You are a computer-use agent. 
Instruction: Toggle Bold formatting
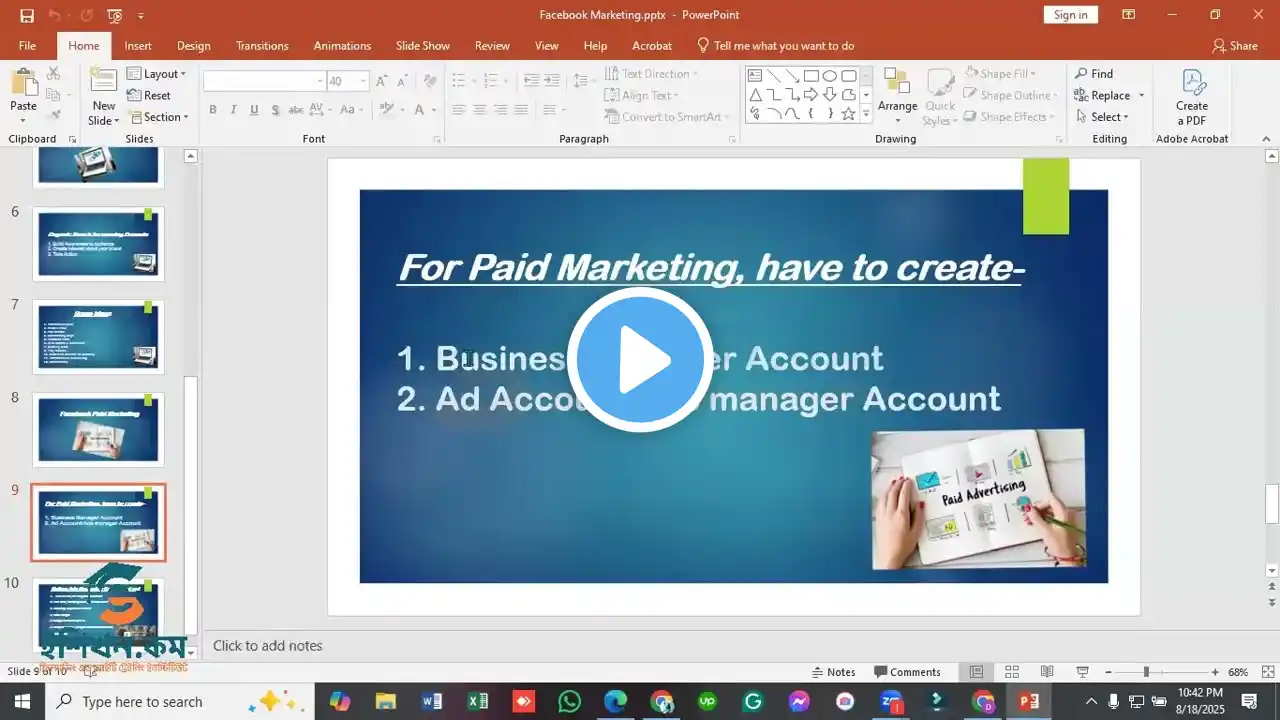click(x=213, y=110)
